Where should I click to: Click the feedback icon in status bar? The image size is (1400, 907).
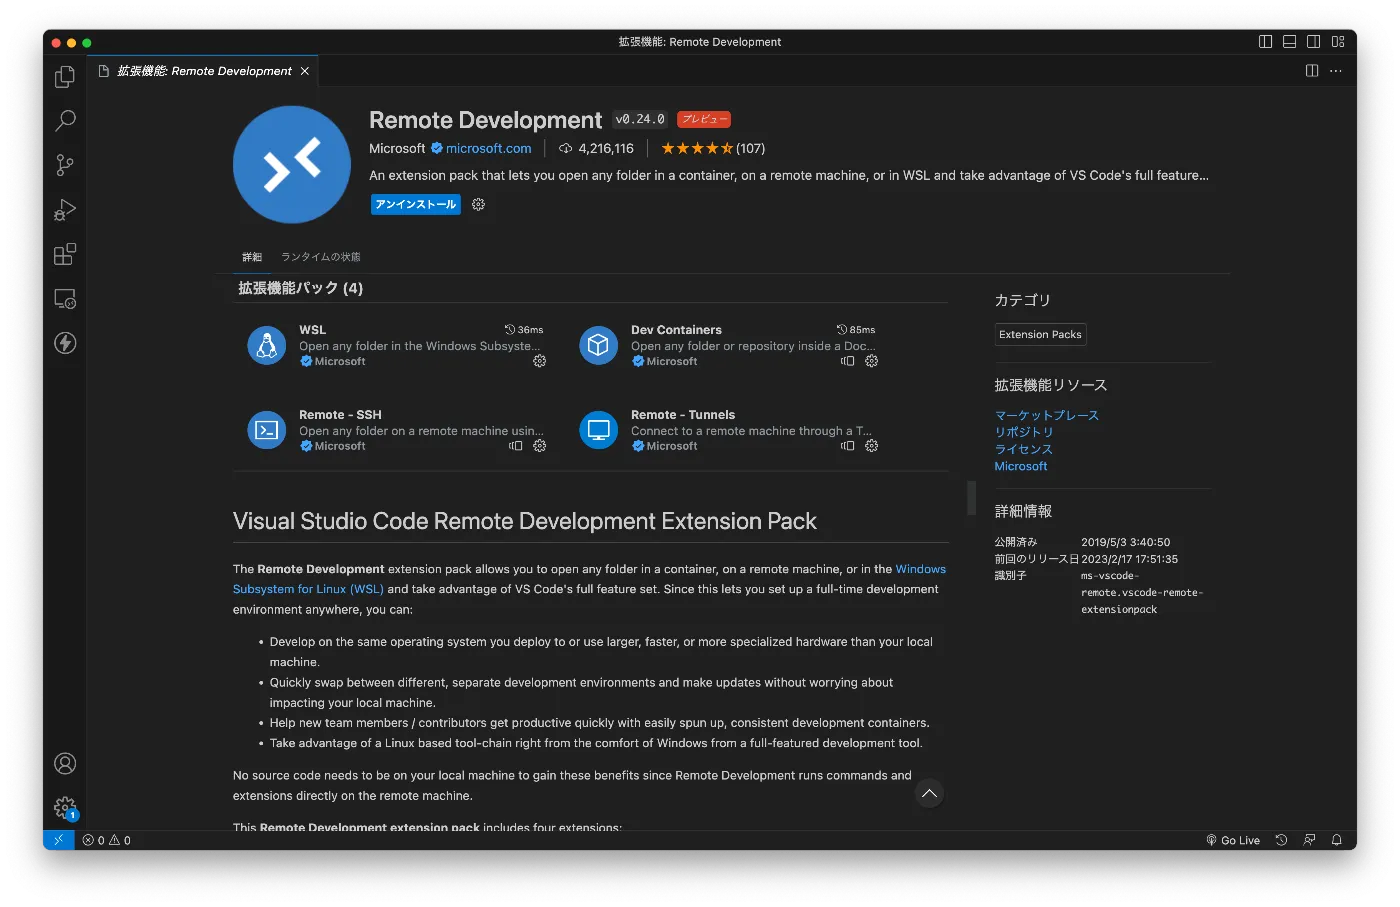point(1309,840)
